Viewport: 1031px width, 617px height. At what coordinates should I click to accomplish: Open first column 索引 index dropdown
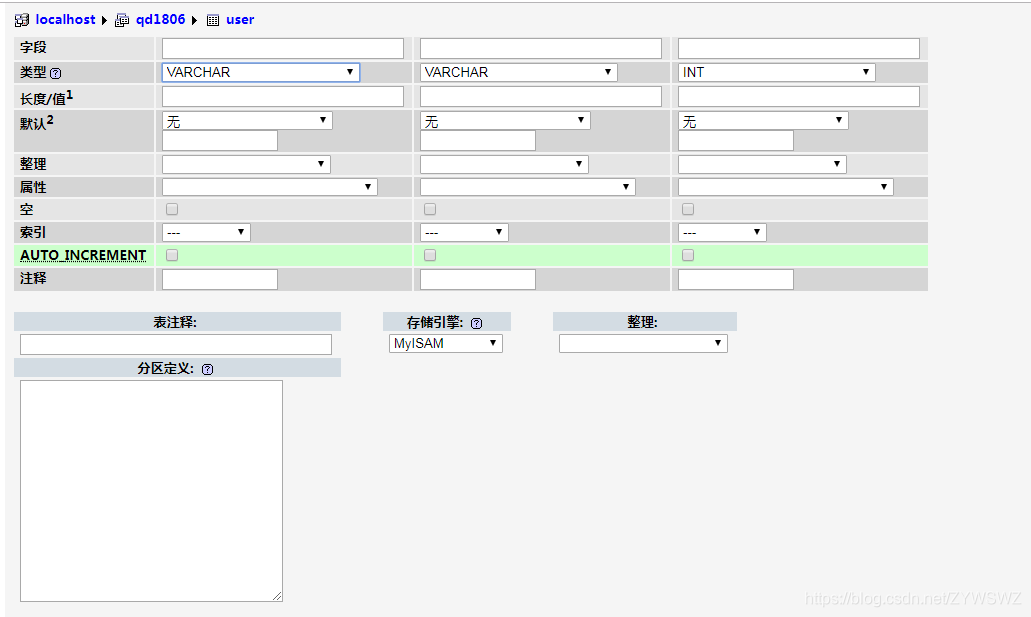coord(206,232)
